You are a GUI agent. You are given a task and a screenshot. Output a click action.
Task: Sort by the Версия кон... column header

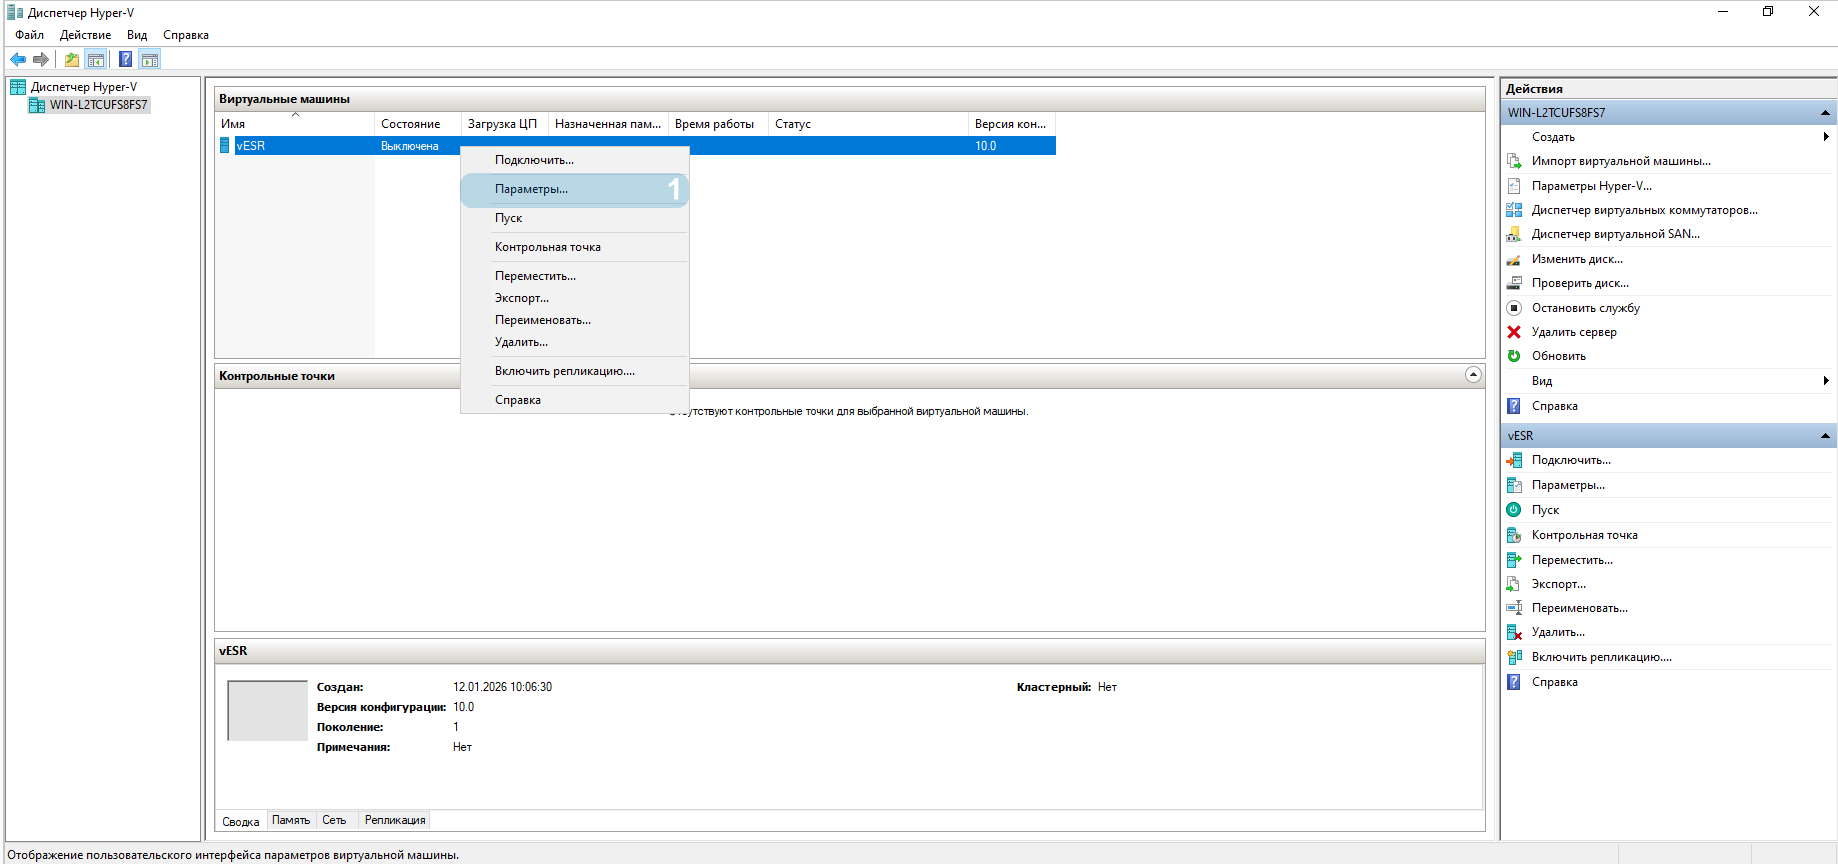[x=1012, y=124]
